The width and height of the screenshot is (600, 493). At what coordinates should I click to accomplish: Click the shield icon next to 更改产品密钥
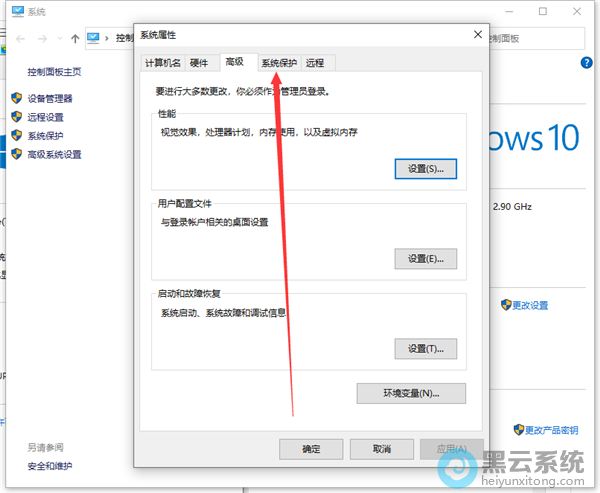(x=518, y=429)
